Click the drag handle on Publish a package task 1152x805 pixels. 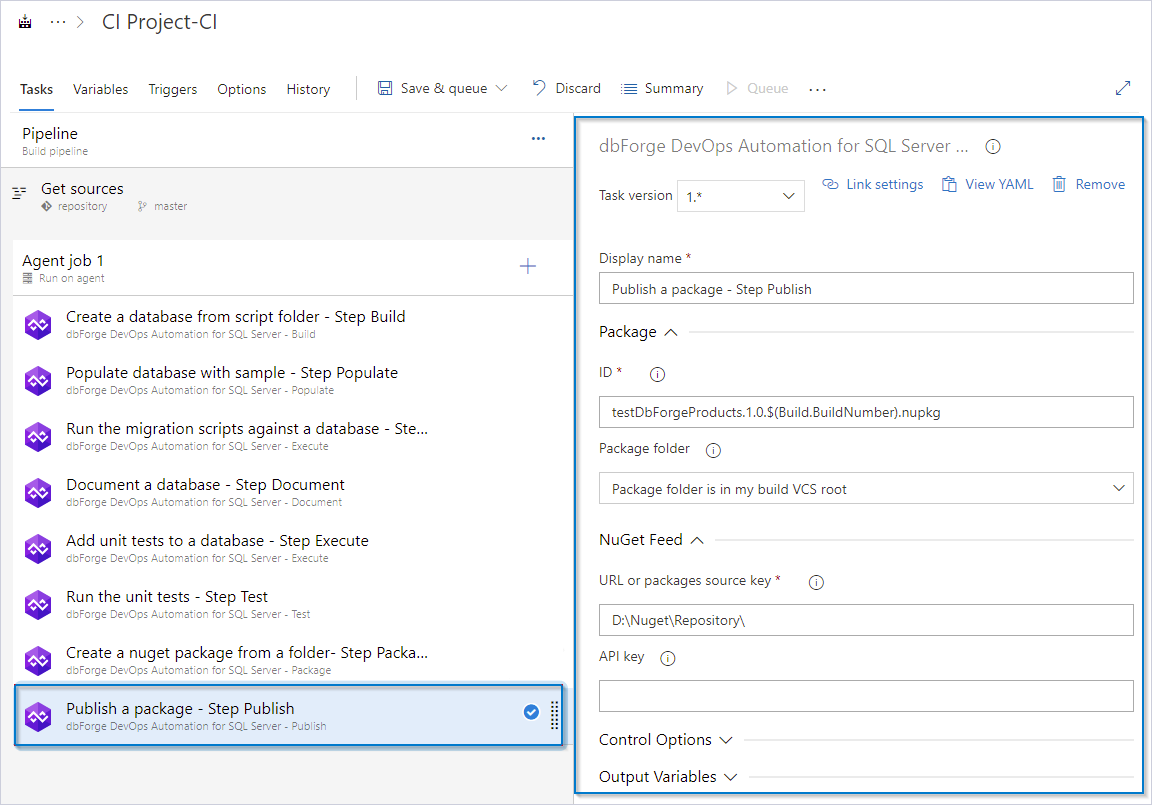click(x=555, y=715)
